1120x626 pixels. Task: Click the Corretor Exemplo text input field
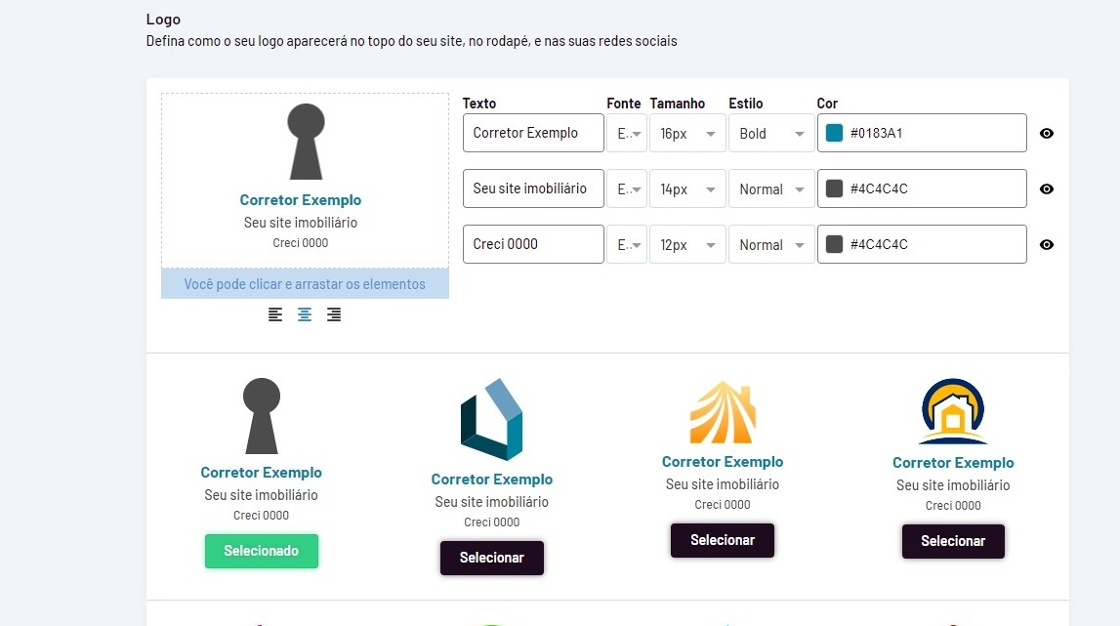[533, 133]
